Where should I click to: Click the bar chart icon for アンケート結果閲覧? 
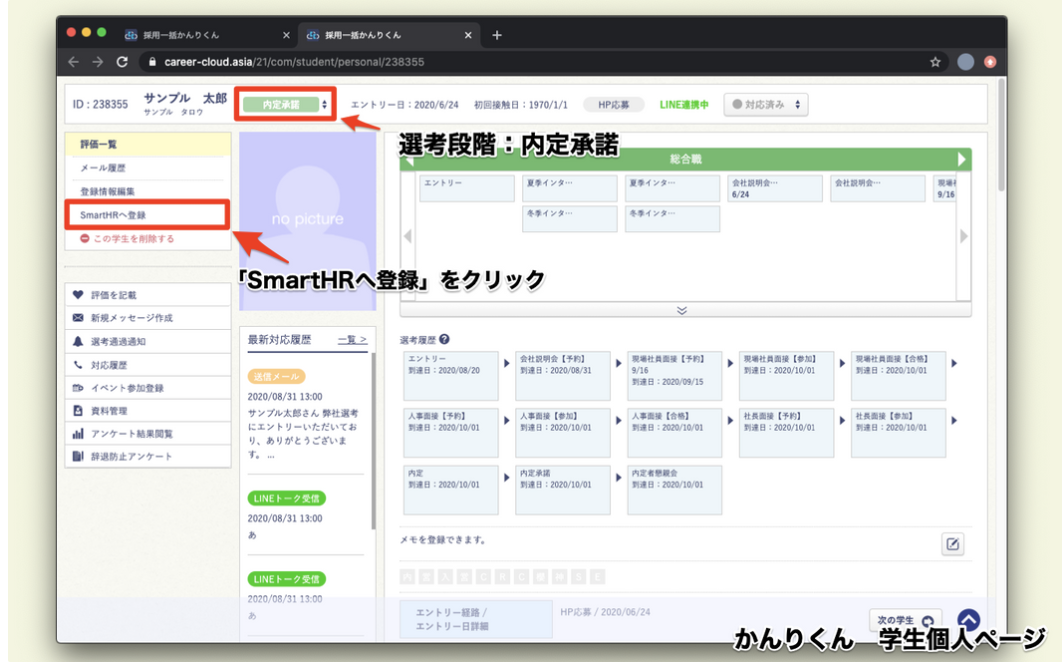tap(78, 434)
